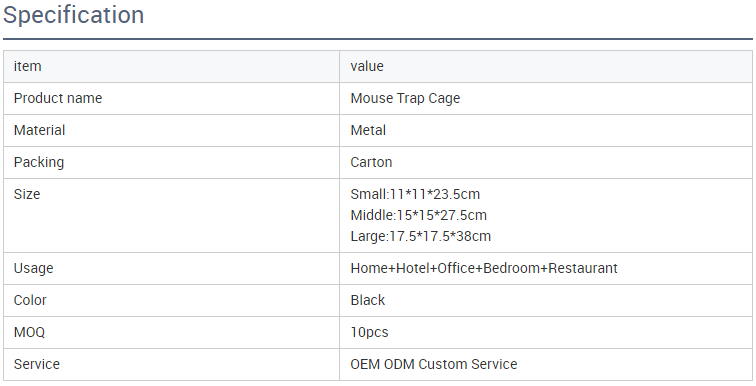Click the Product name label cell
This screenshot has width=756, height=386.
point(171,98)
